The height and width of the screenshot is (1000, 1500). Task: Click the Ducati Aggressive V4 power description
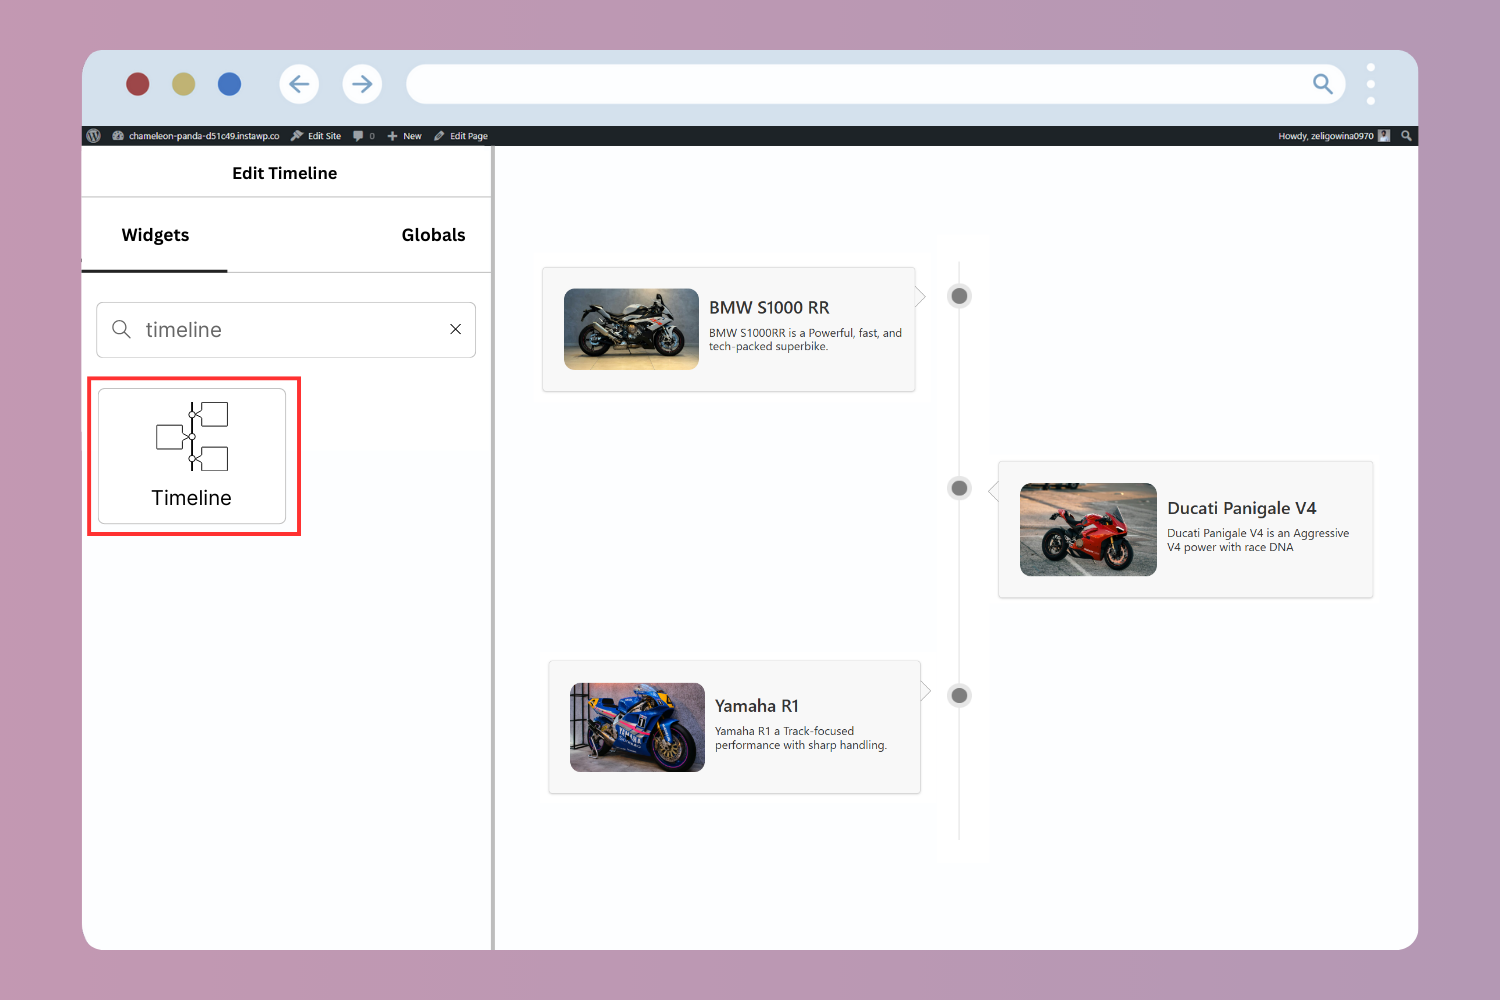[1258, 540]
